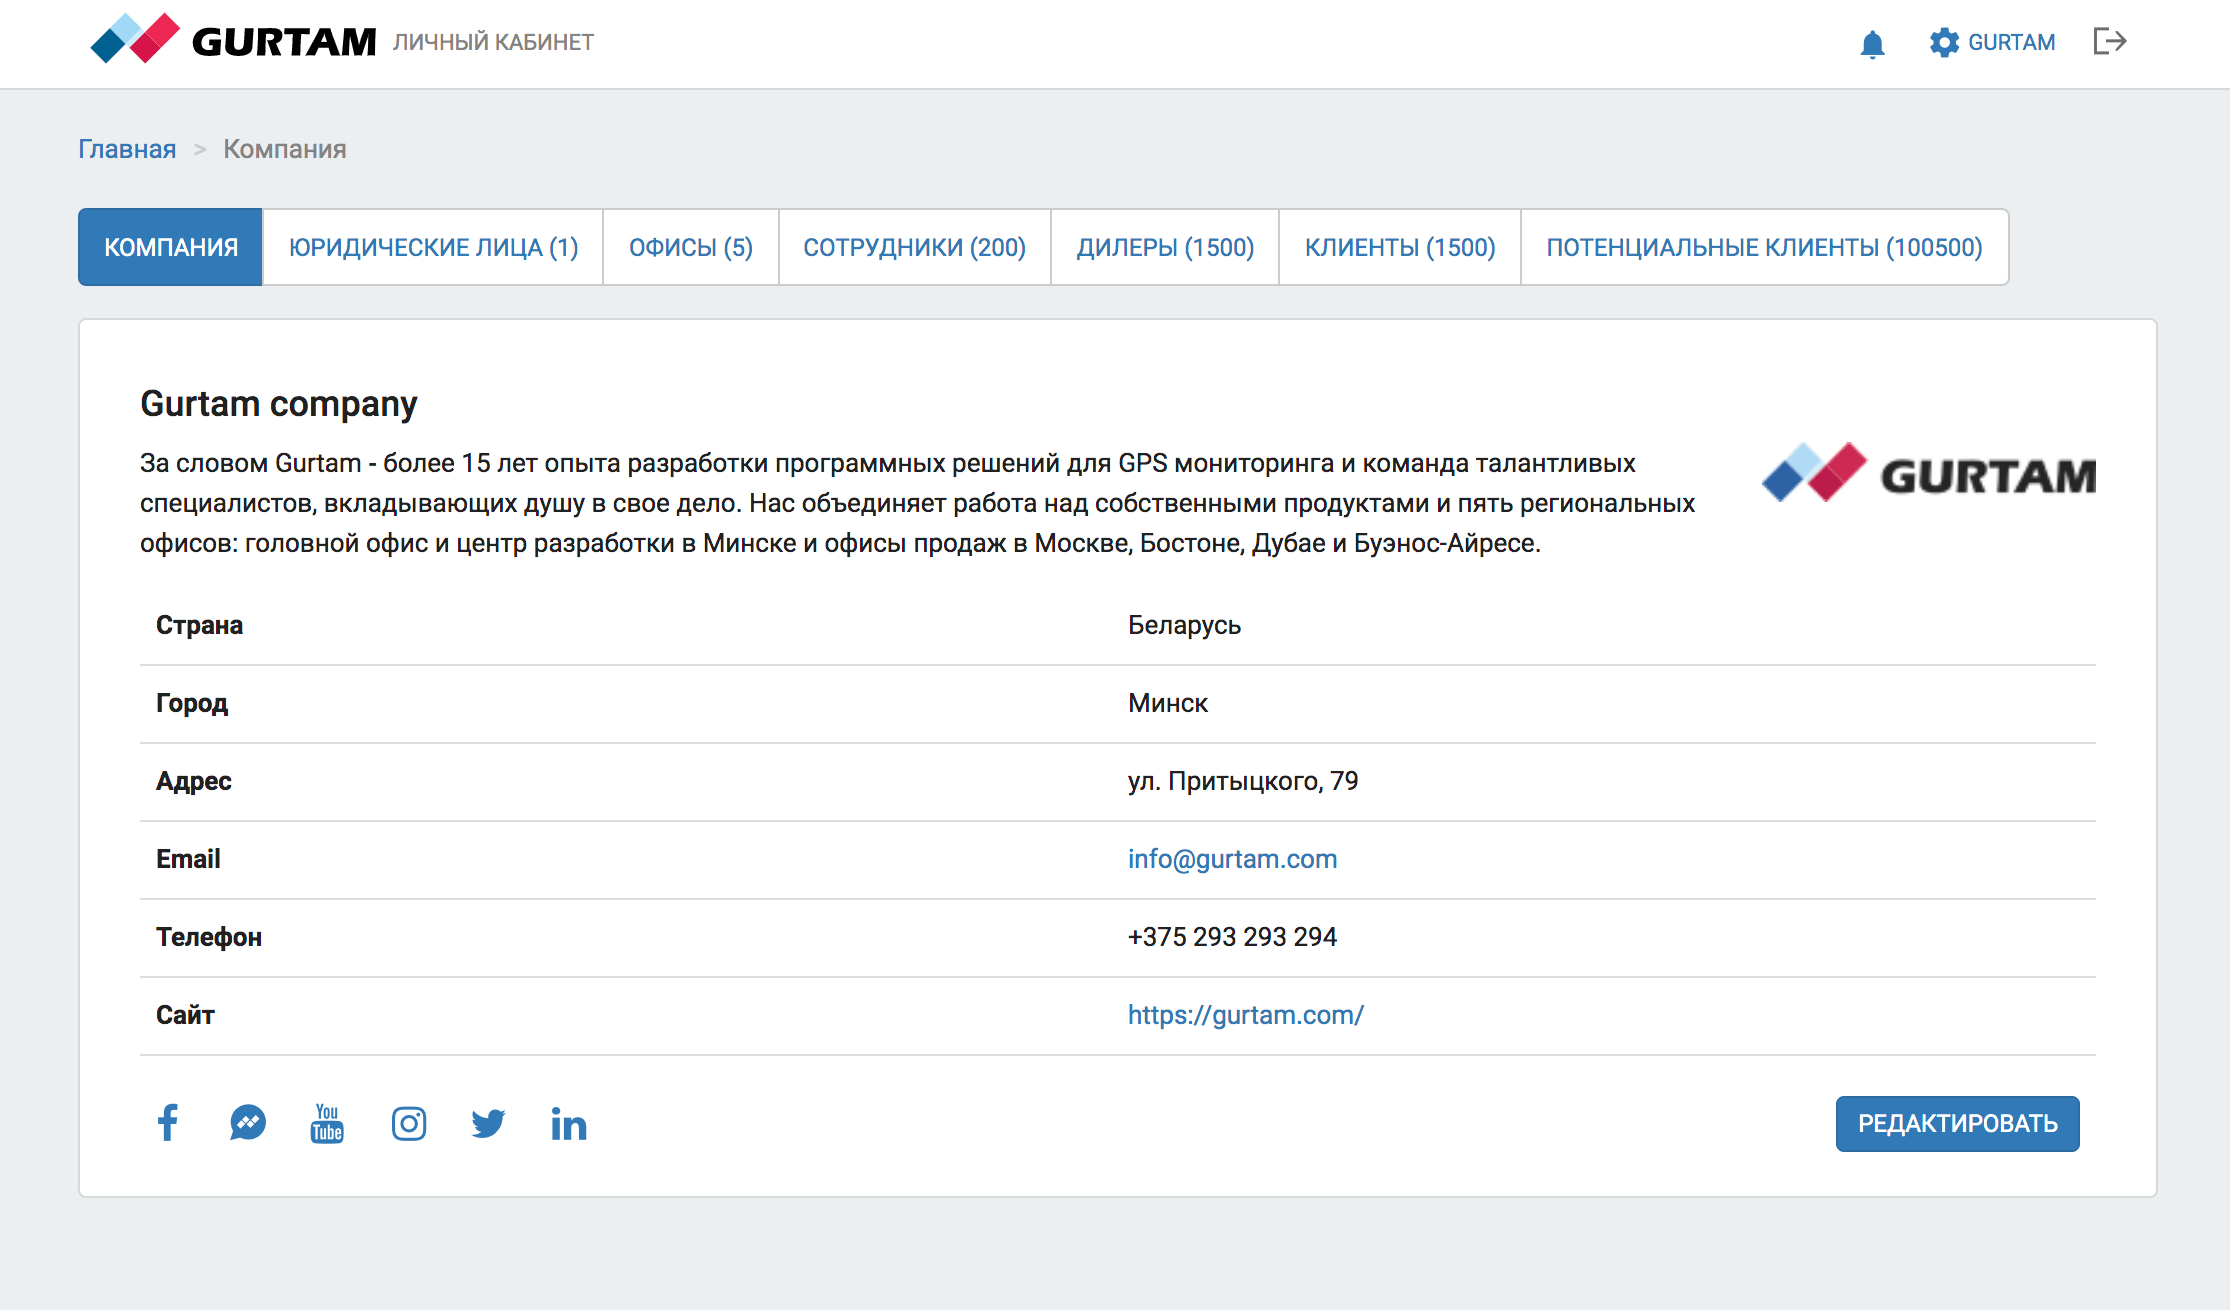Open the LinkedIn social icon
The image size is (2230, 1310).
pyautogui.click(x=568, y=1123)
